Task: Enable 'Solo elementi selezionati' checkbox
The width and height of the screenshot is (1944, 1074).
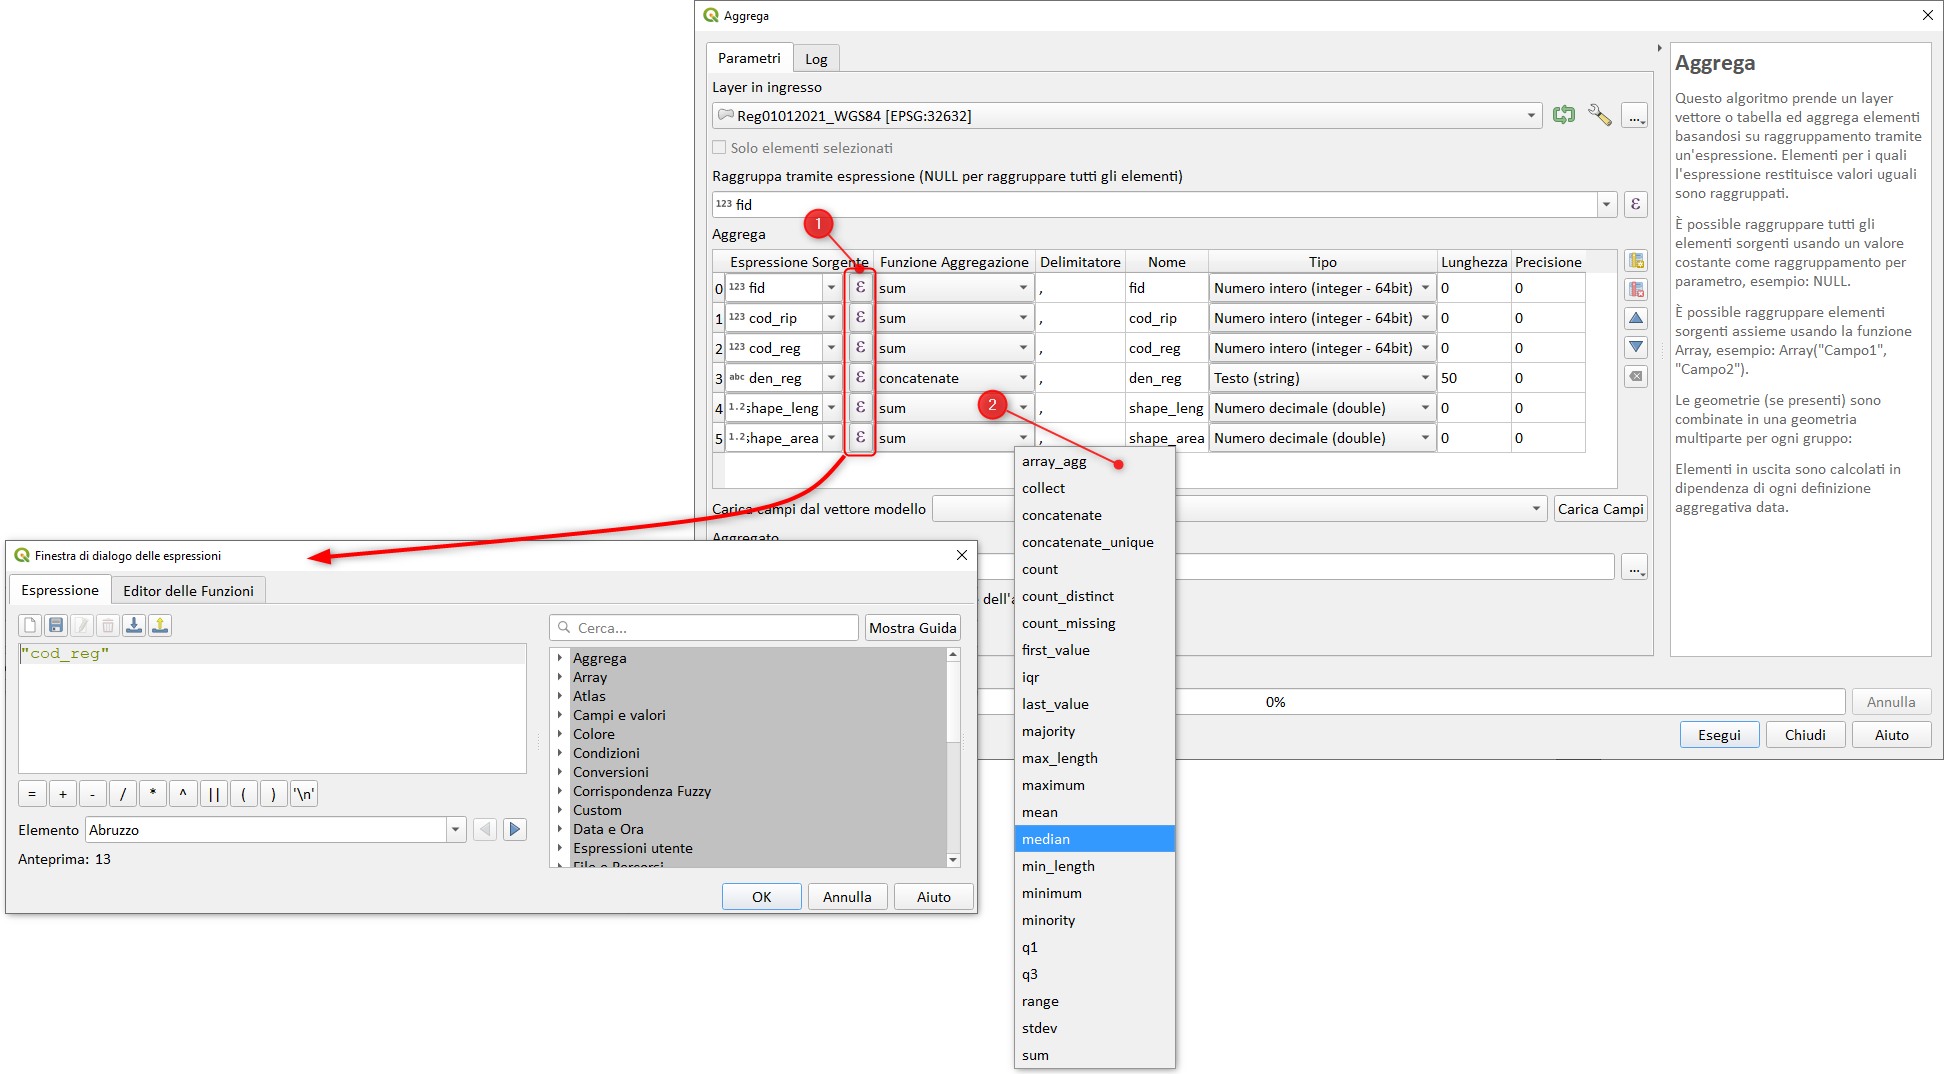Action: click(x=719, y=148)
